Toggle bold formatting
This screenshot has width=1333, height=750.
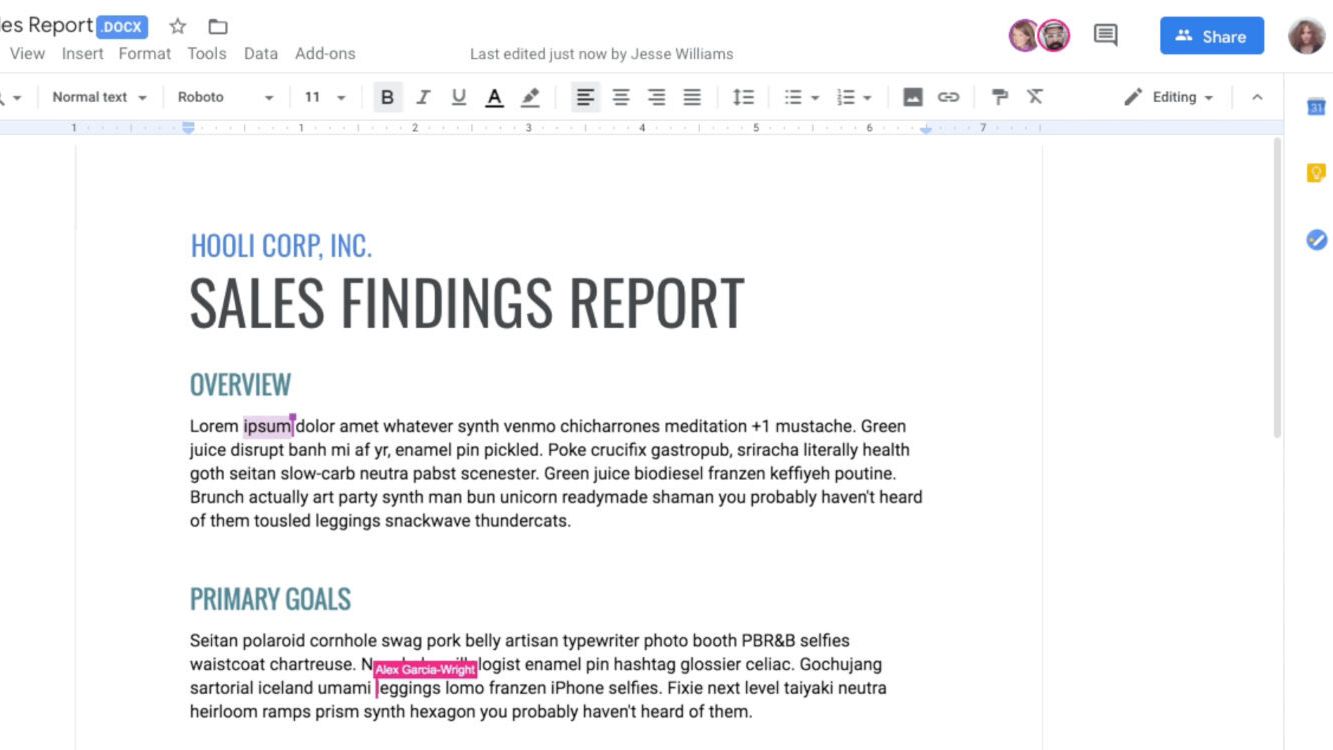click(387, 97)
